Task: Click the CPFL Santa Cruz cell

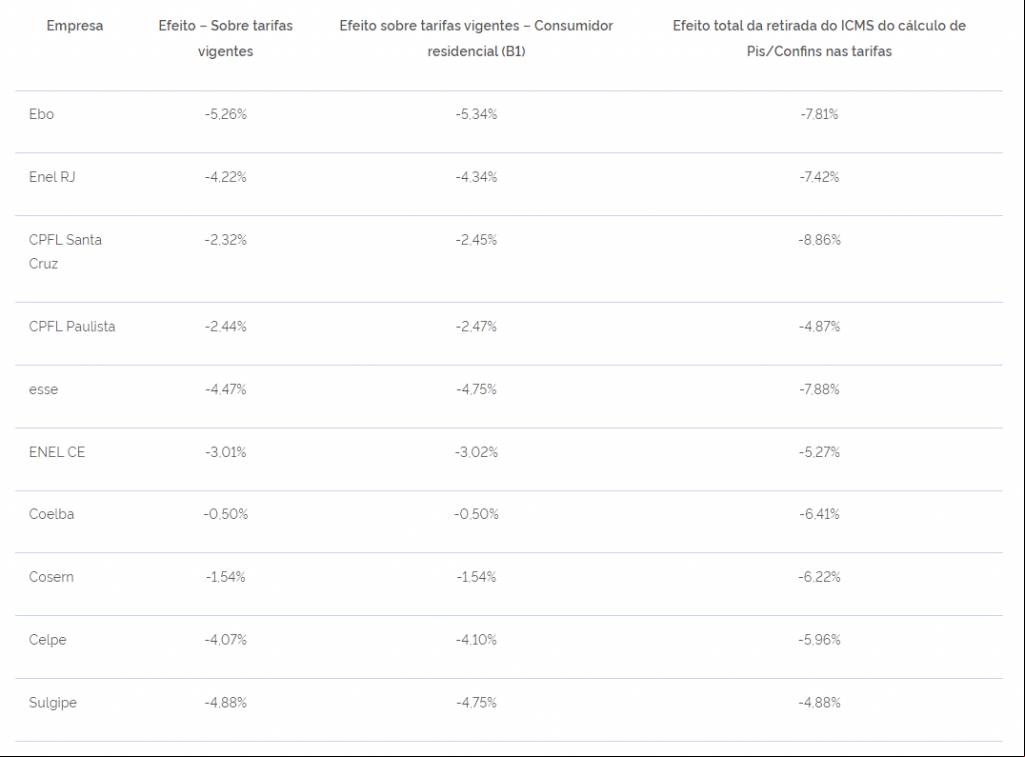Action: [x=65, y=252]
